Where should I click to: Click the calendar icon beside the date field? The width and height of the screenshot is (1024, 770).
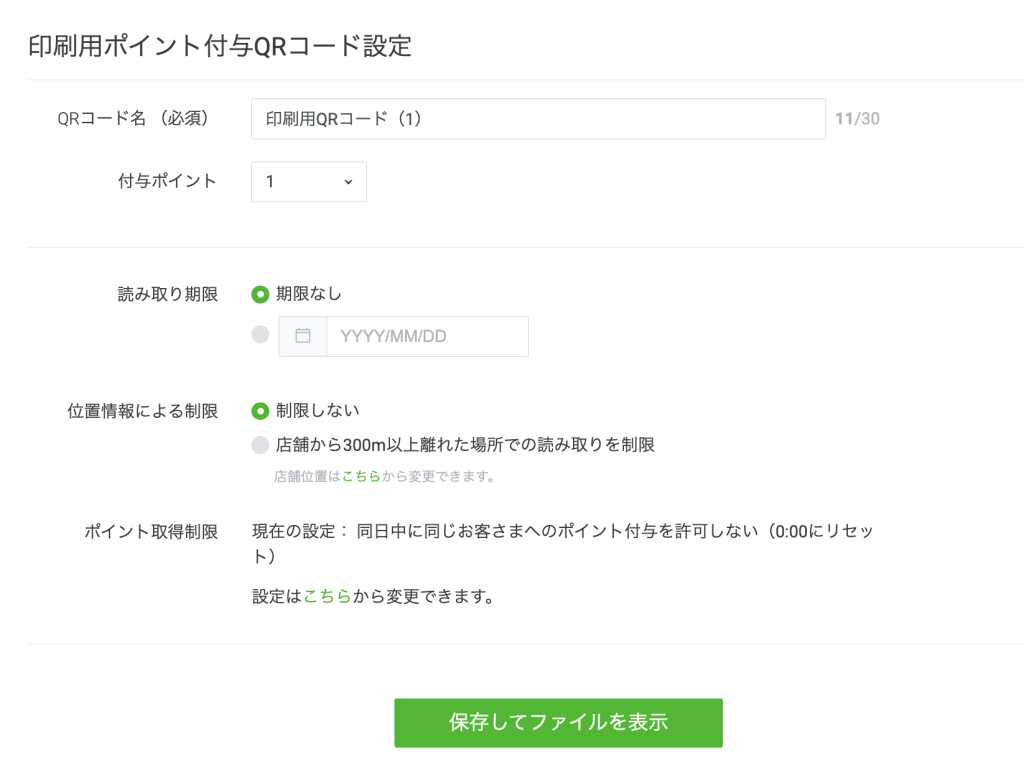303,336
